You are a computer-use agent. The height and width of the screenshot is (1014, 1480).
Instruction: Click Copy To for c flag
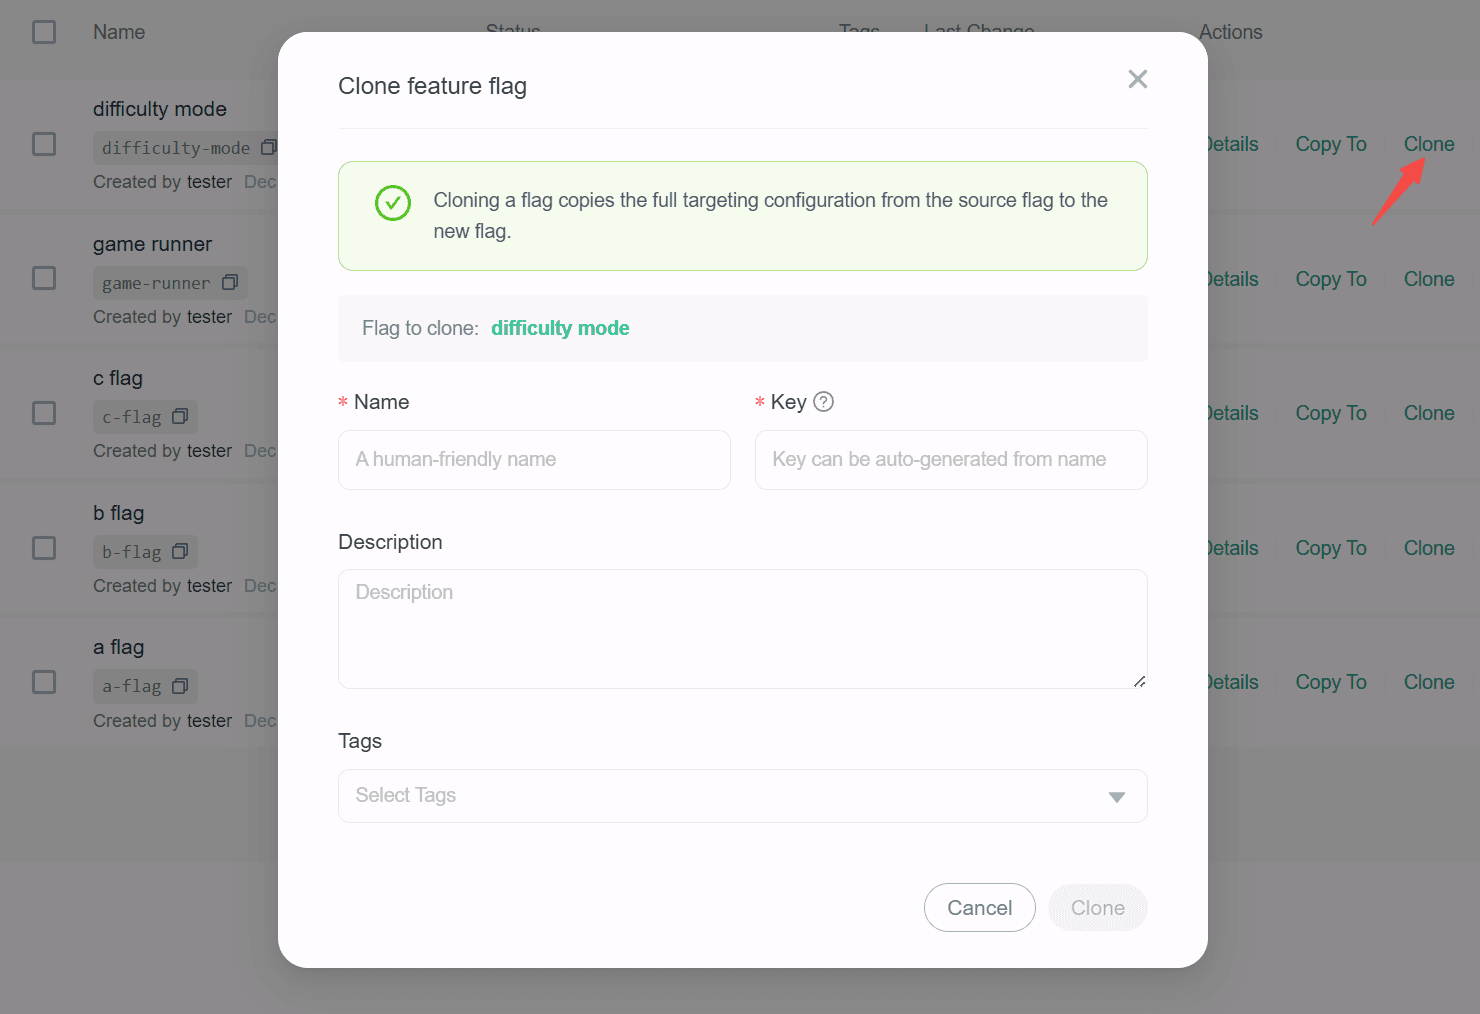(x=1331, y=412)
